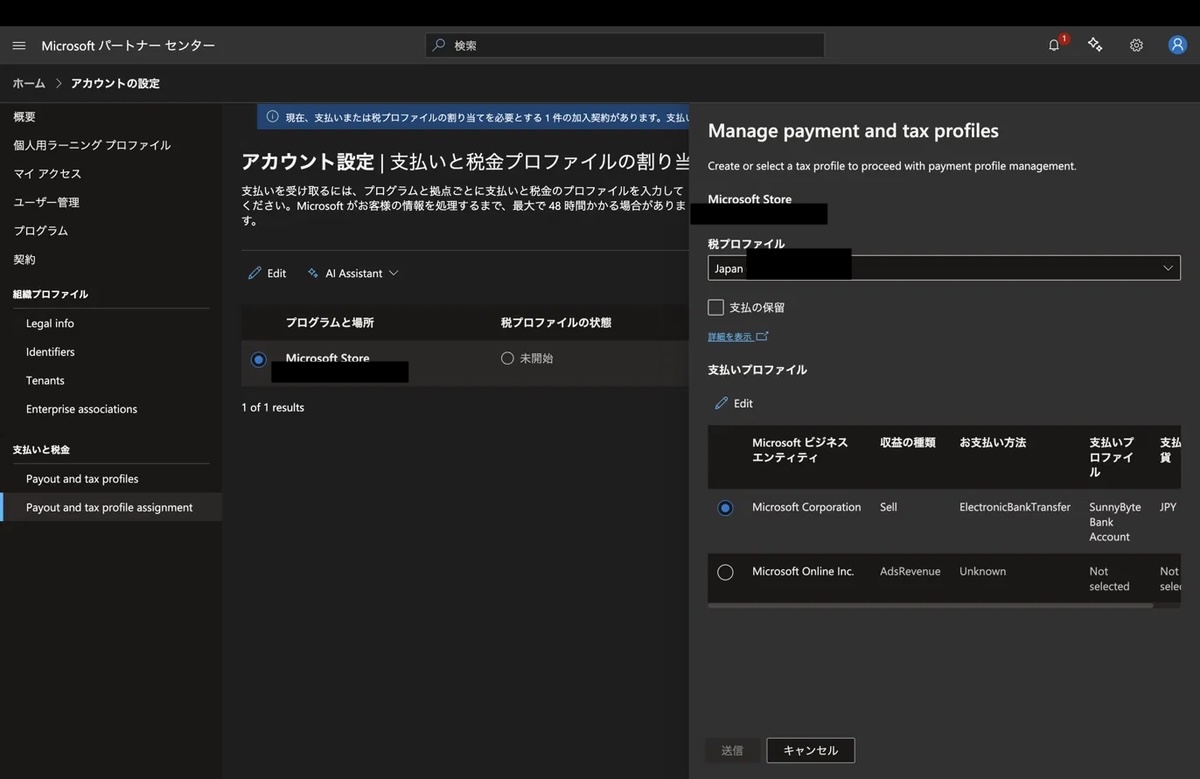
Task: Open 個人用ラーニング プロファイル in the sidebar
Action: click(92, 145)
